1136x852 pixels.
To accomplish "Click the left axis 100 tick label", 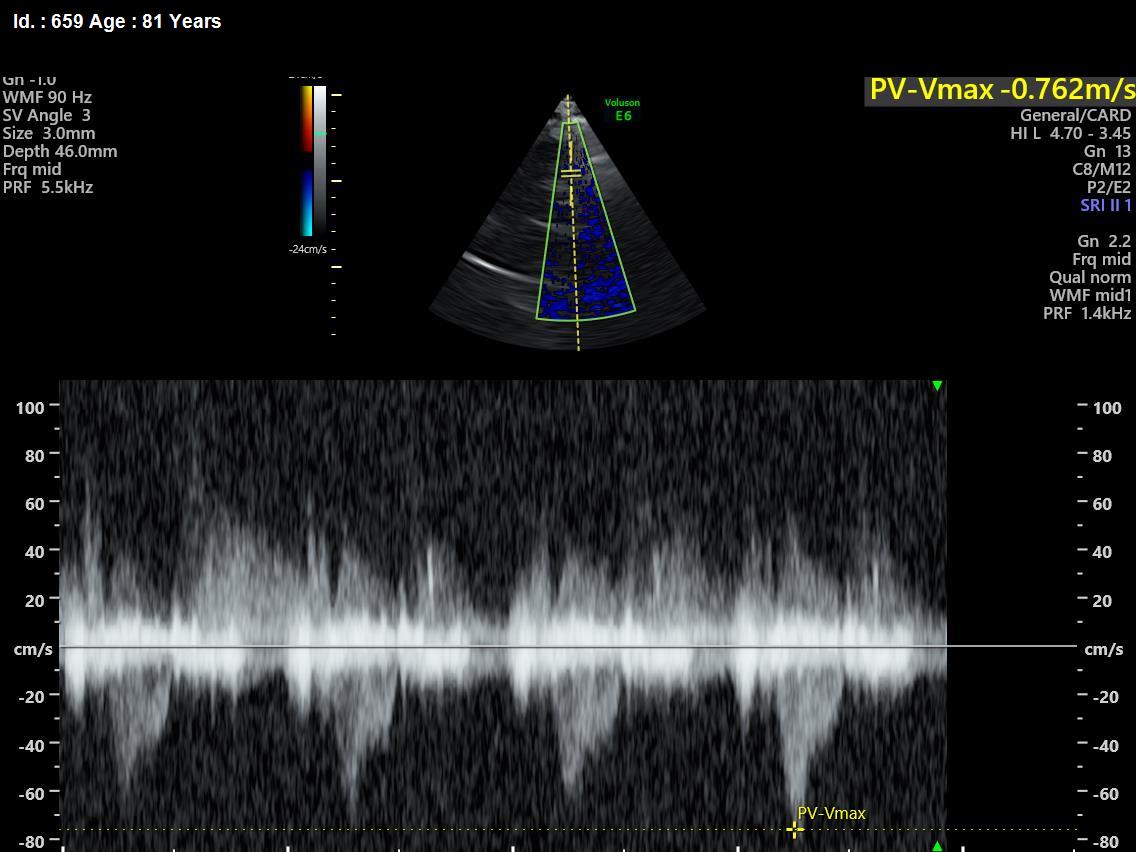I will click(x=30, y=408).
